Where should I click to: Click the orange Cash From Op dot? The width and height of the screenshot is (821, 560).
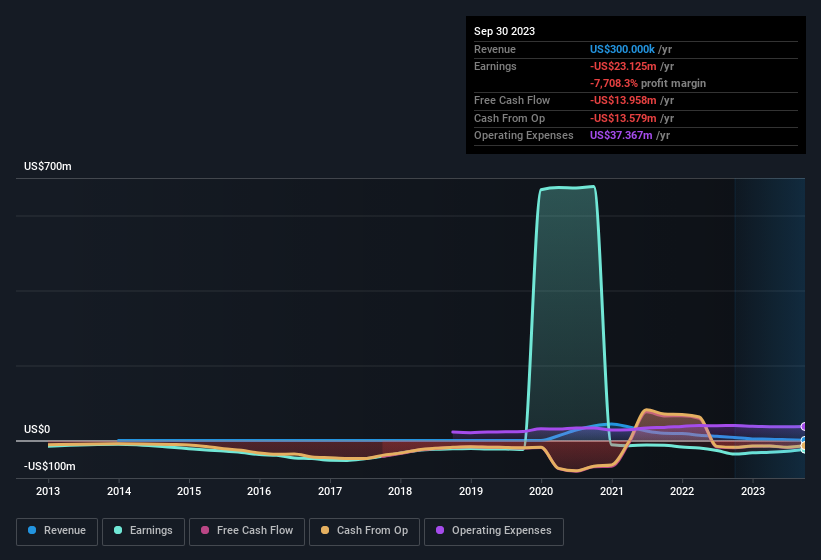point(325,530)
